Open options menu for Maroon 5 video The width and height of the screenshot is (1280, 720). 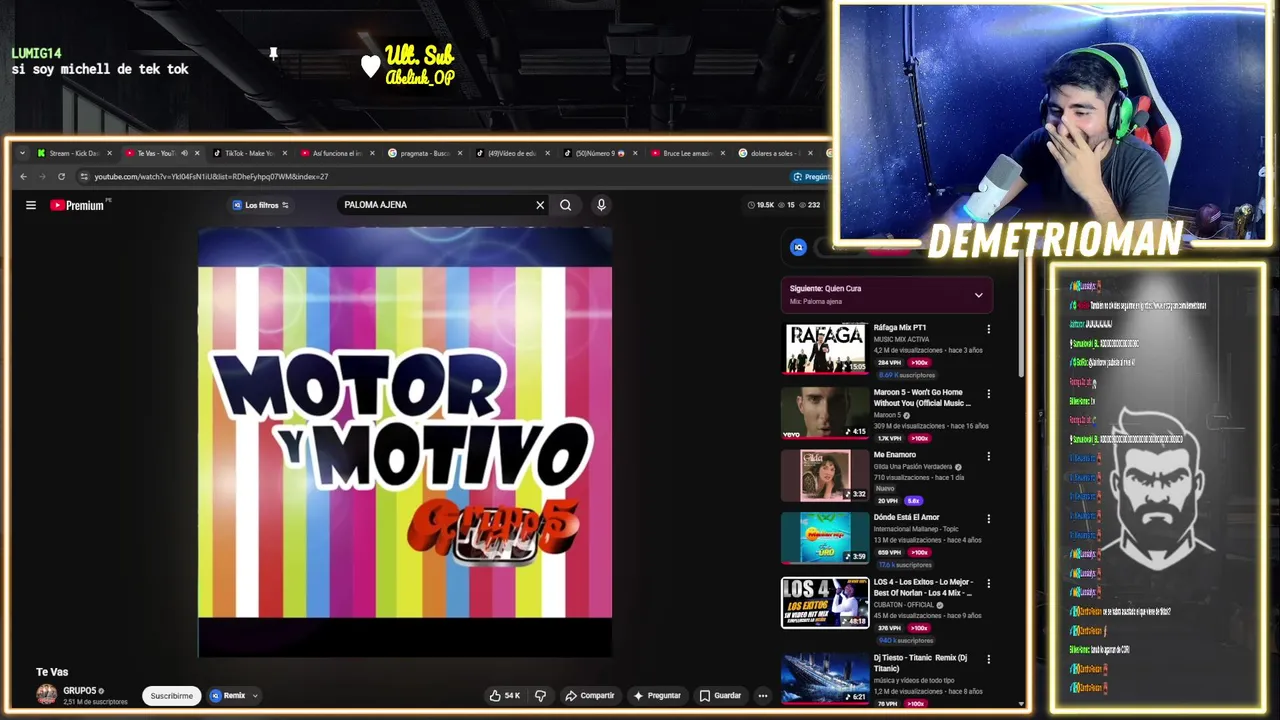(988, 394)
